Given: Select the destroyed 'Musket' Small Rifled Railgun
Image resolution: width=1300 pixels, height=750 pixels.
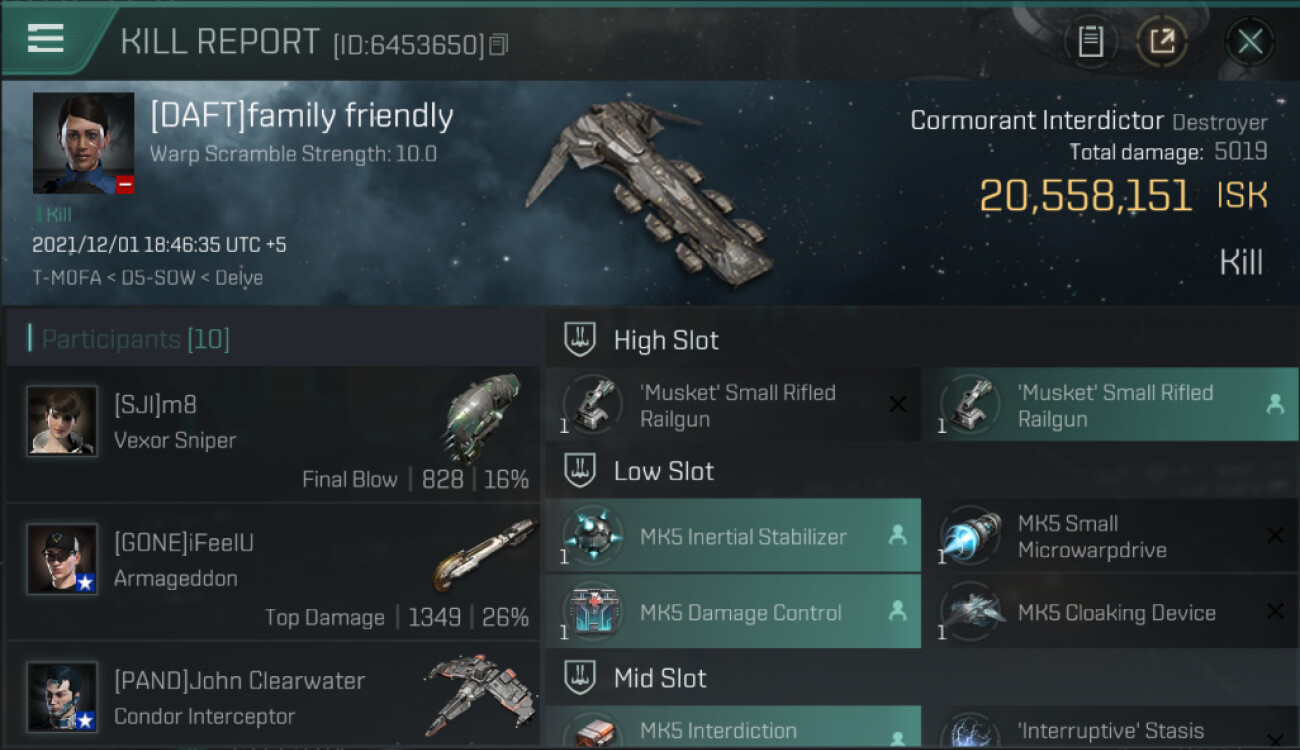Looking at the screenshot, I should click(733, 405).
